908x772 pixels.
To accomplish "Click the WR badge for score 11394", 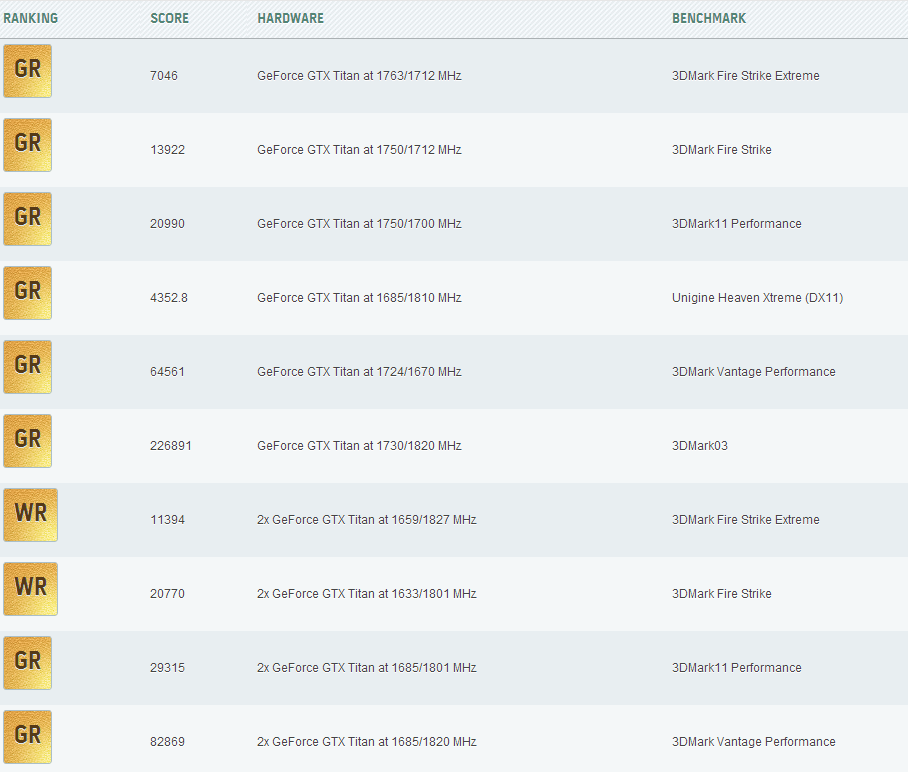I will point(30,515).
